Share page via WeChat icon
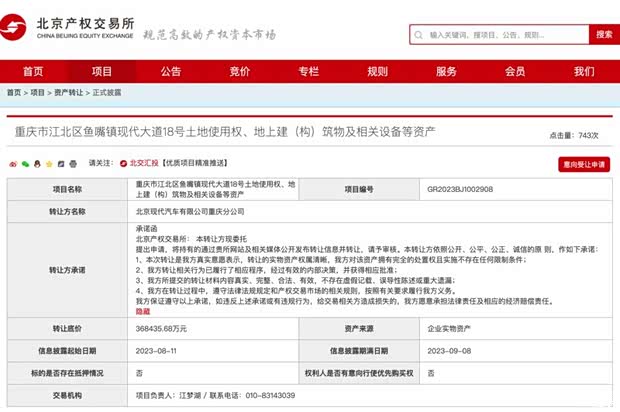The width and height of the screenshot is (620, 412). pyautogui.click(x=25, y=163)
